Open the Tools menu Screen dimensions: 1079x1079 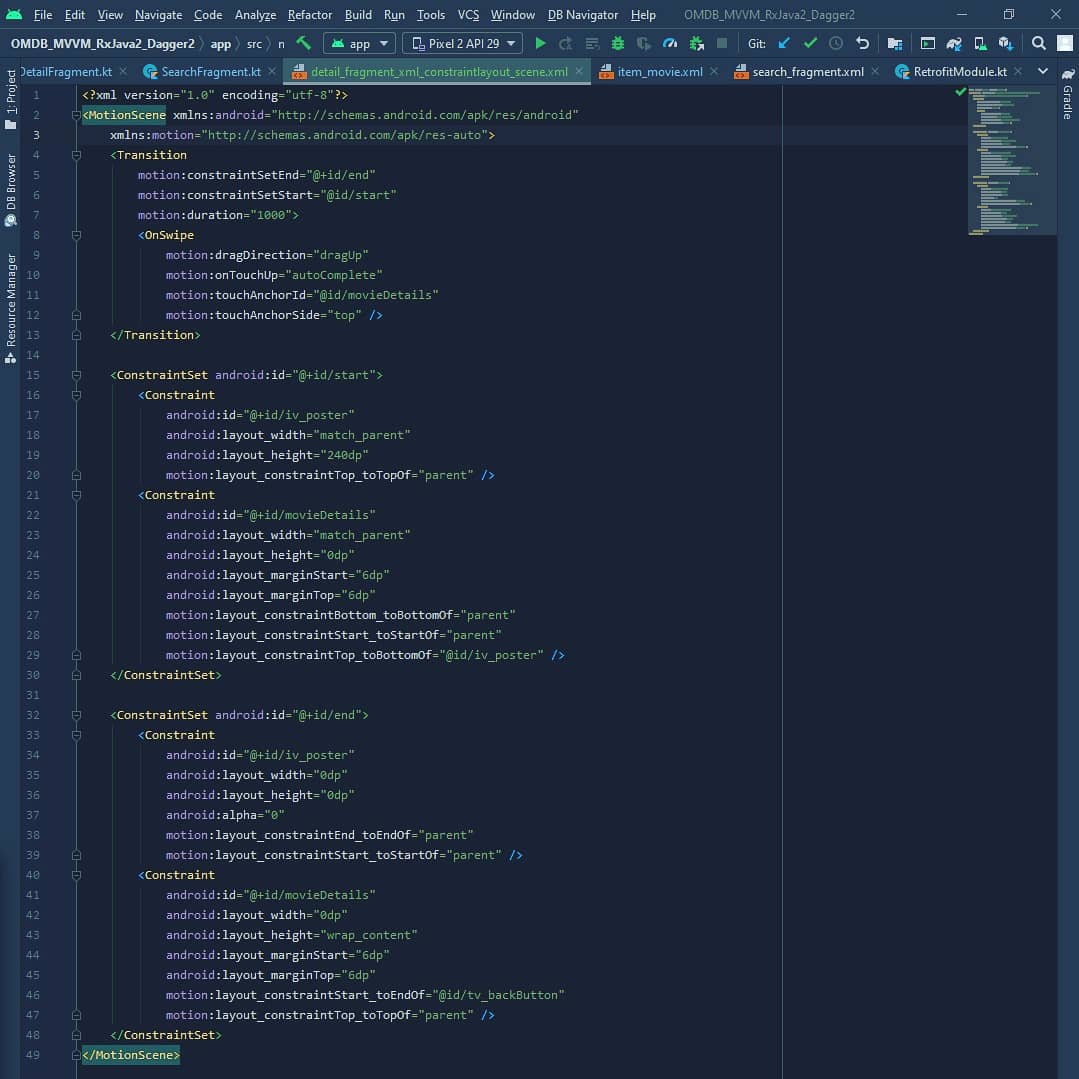(x=431, y=14)
